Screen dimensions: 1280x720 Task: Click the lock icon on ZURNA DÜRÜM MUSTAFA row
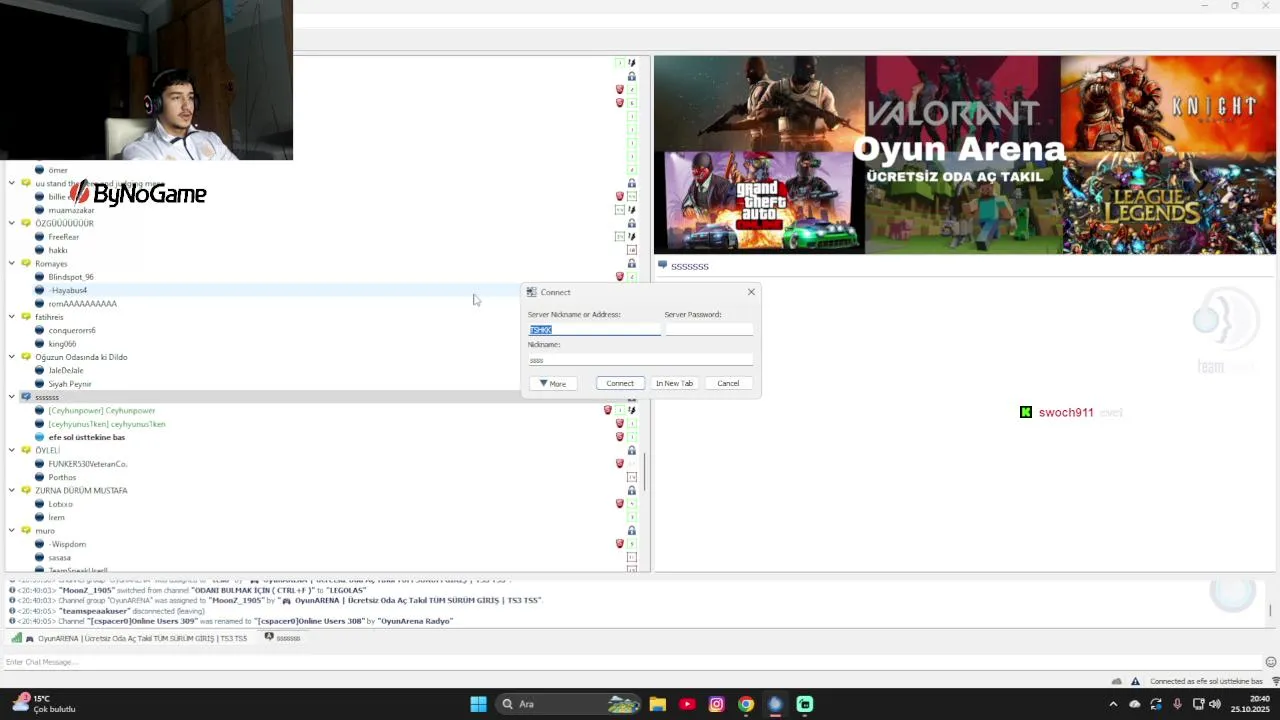tap(632, 490)
